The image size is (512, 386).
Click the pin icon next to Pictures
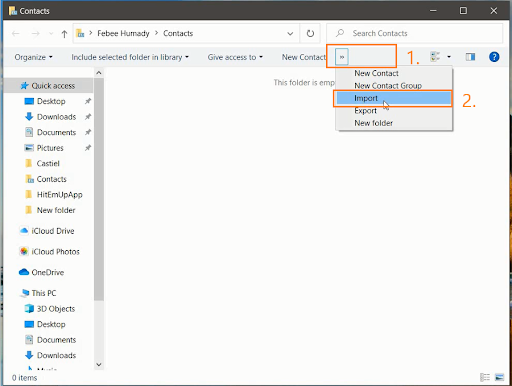tap(88, 148)
